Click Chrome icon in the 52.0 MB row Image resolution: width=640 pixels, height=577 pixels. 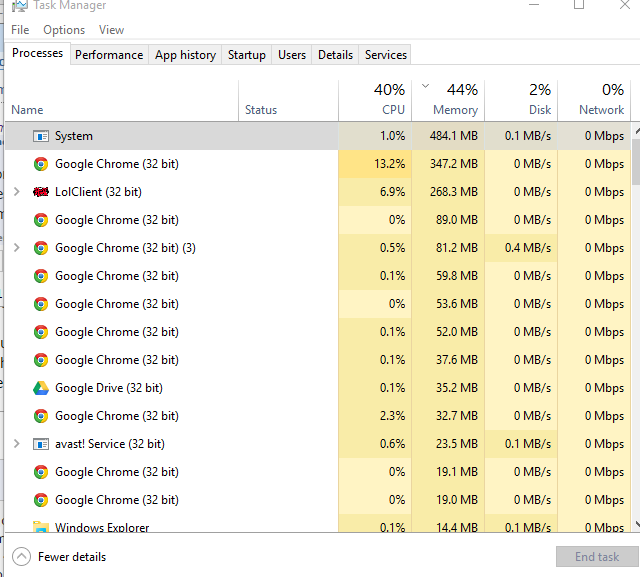pyautogui.click(x=41, y=332)
